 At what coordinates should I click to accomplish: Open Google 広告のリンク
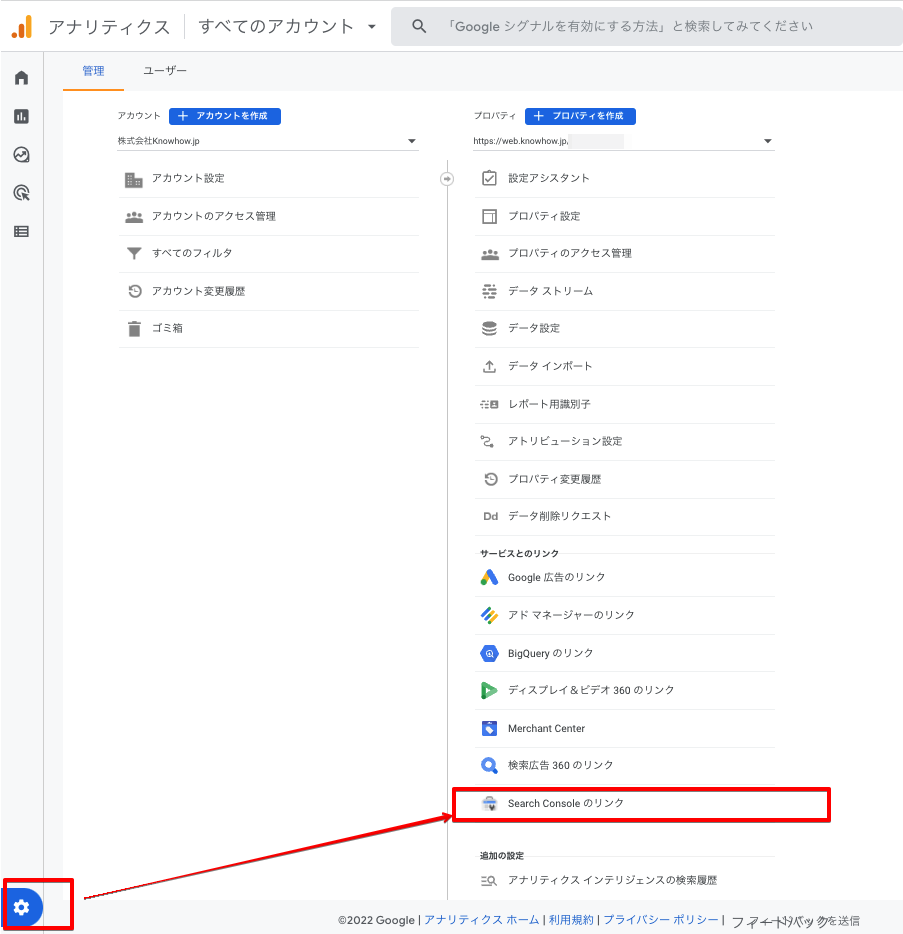tap(625, 577)
